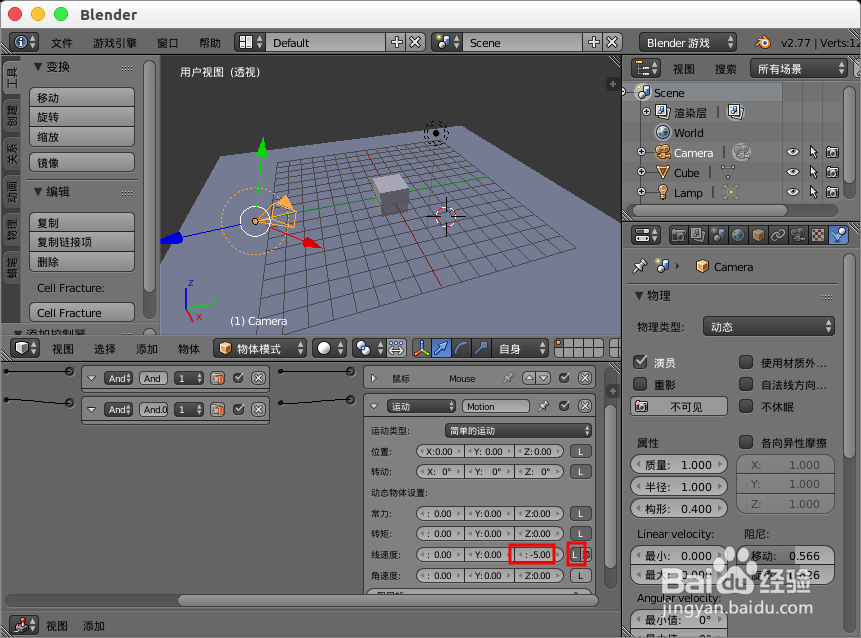Open the Constraints properties tab (chain icon)
861x638 pixels.
(x=778, y=236)
